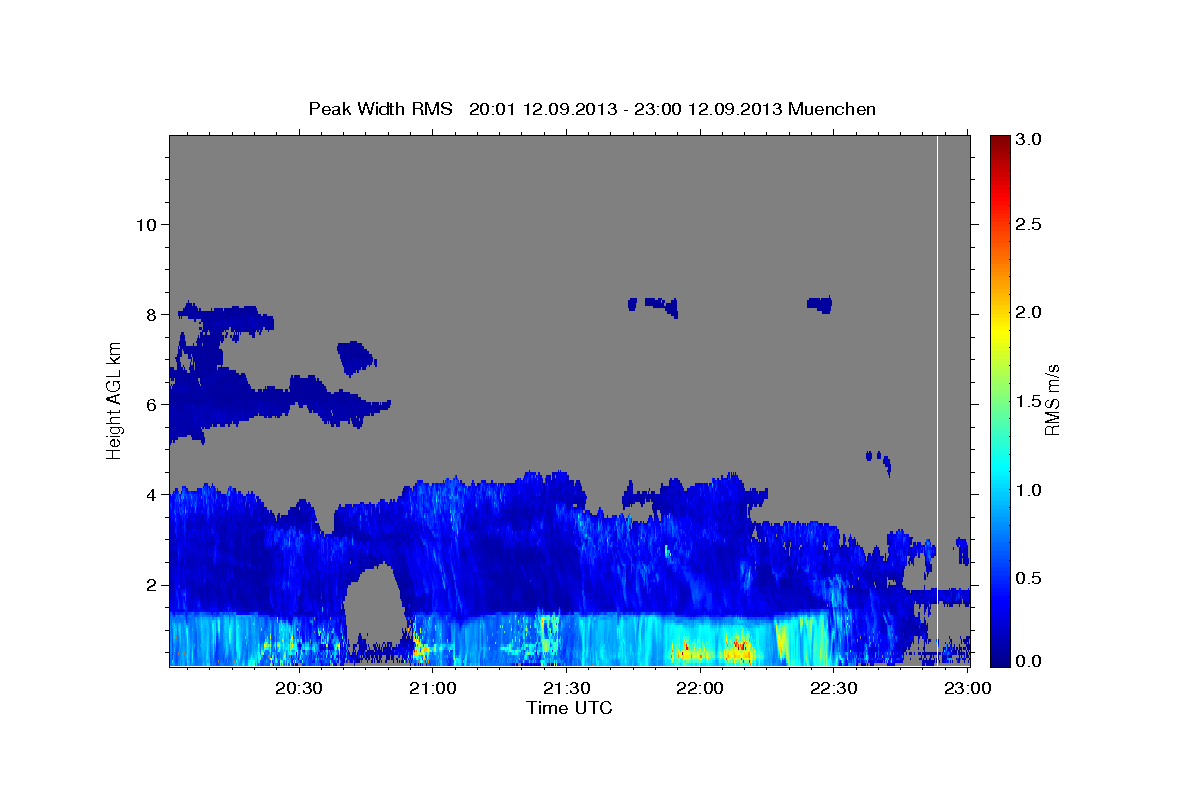1200x800 pixels.
Task: Click the 'Height AGL km' axis label
Action: 114,399
